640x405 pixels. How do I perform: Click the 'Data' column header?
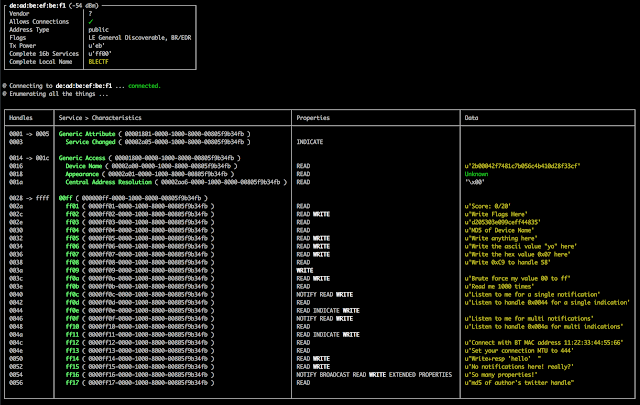pos(471,118)
